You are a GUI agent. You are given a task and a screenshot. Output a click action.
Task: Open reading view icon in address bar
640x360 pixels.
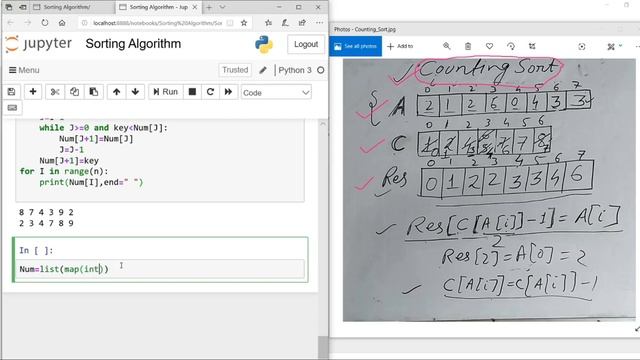pyautogui.click(x=230, y=23)
